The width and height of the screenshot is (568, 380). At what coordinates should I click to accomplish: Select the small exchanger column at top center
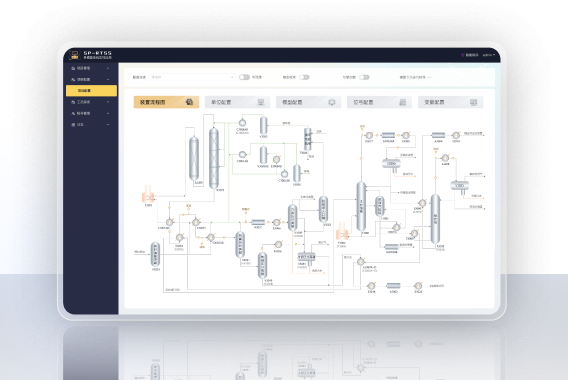click(x=308, y=139)
